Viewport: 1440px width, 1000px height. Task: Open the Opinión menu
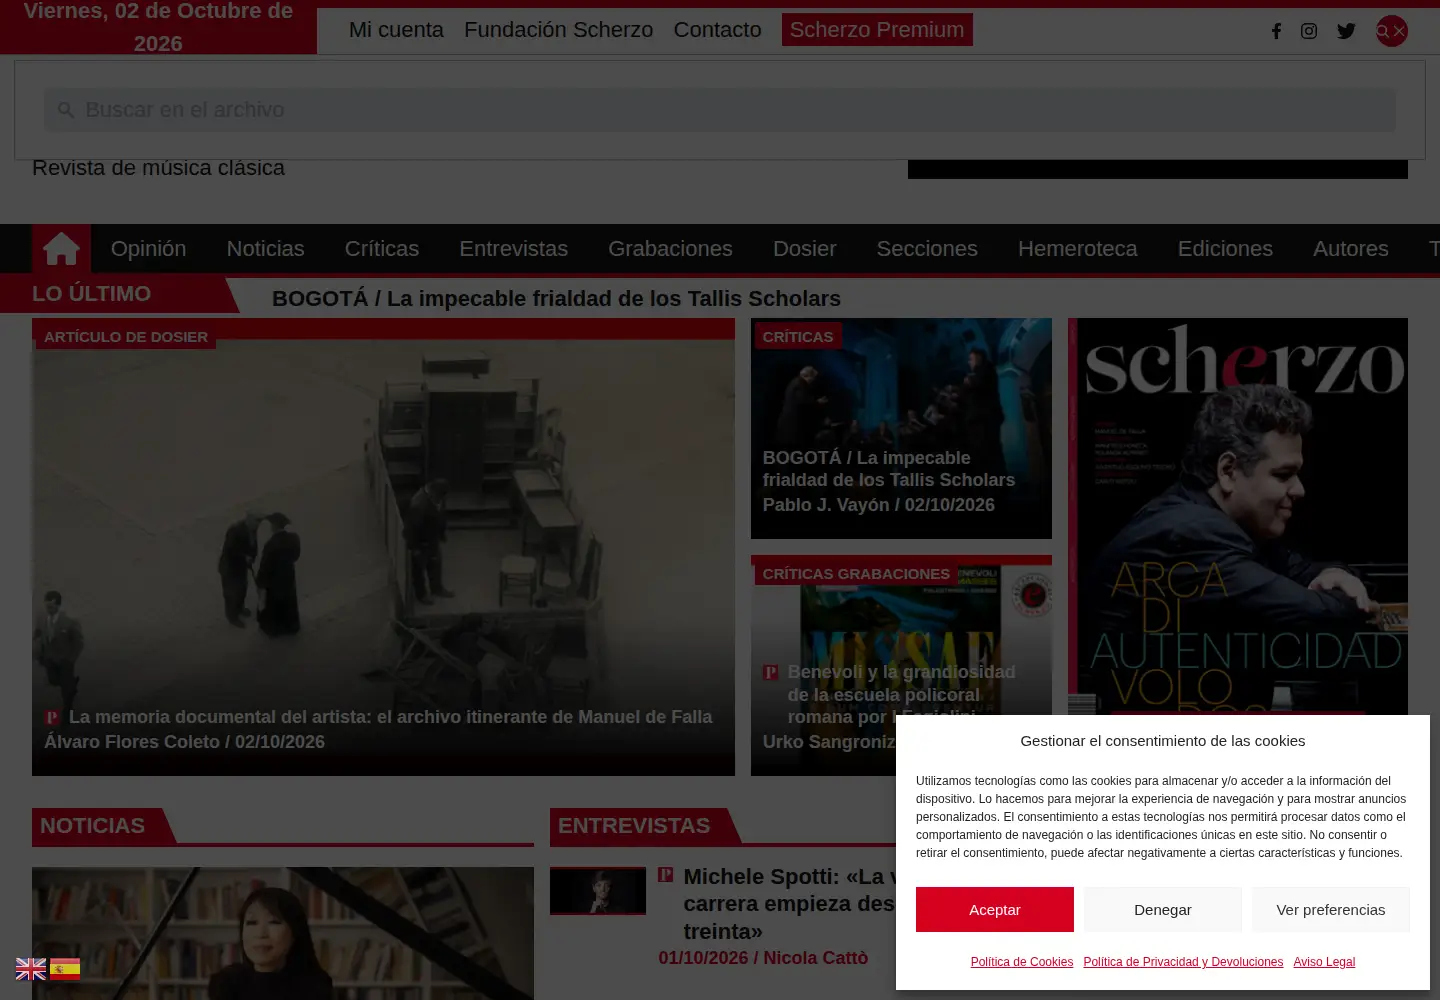coord(148,248)
